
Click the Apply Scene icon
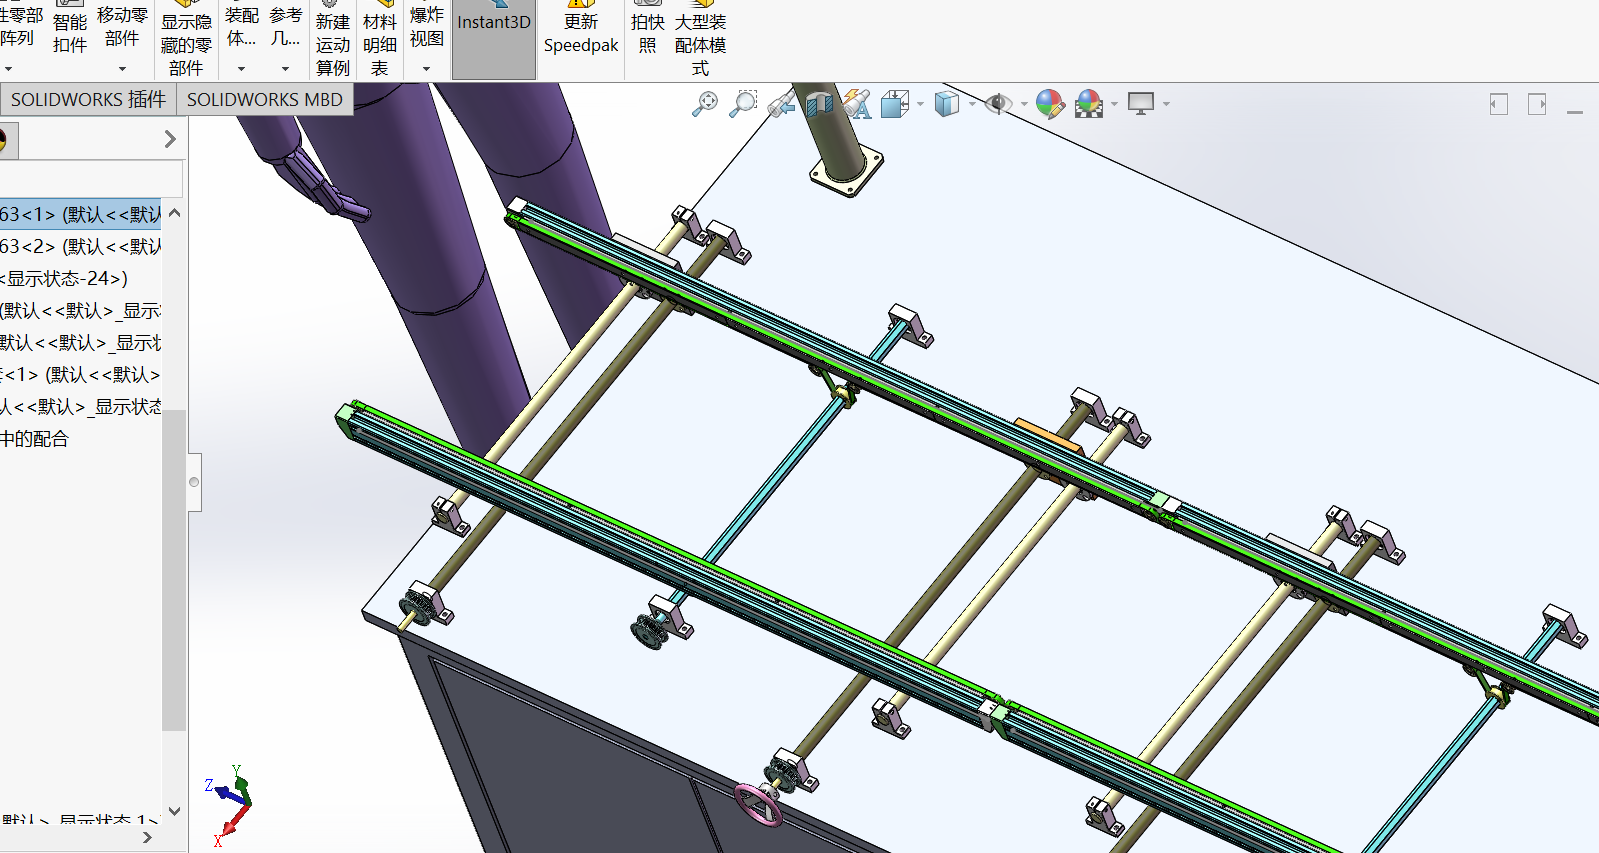coord(1088,103)
